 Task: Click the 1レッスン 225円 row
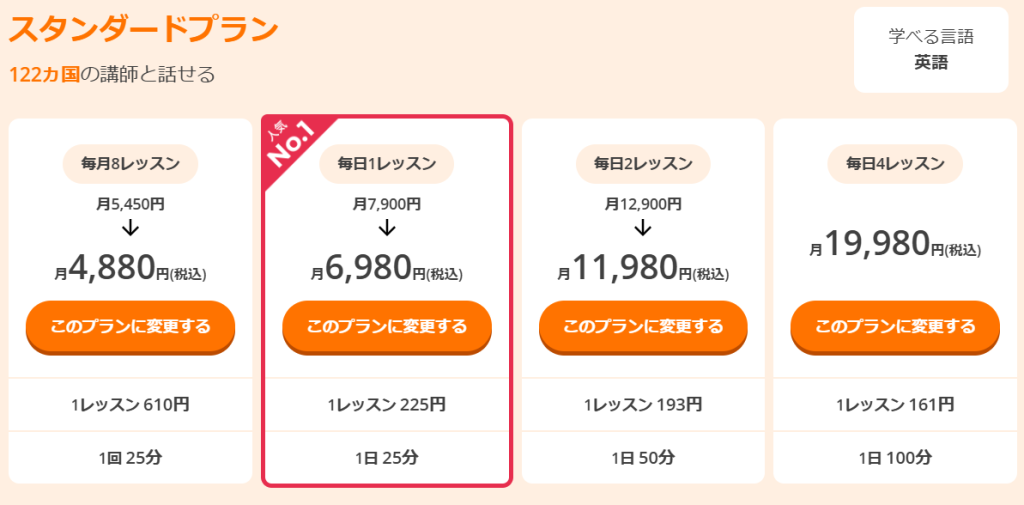[x=387, y=405]
